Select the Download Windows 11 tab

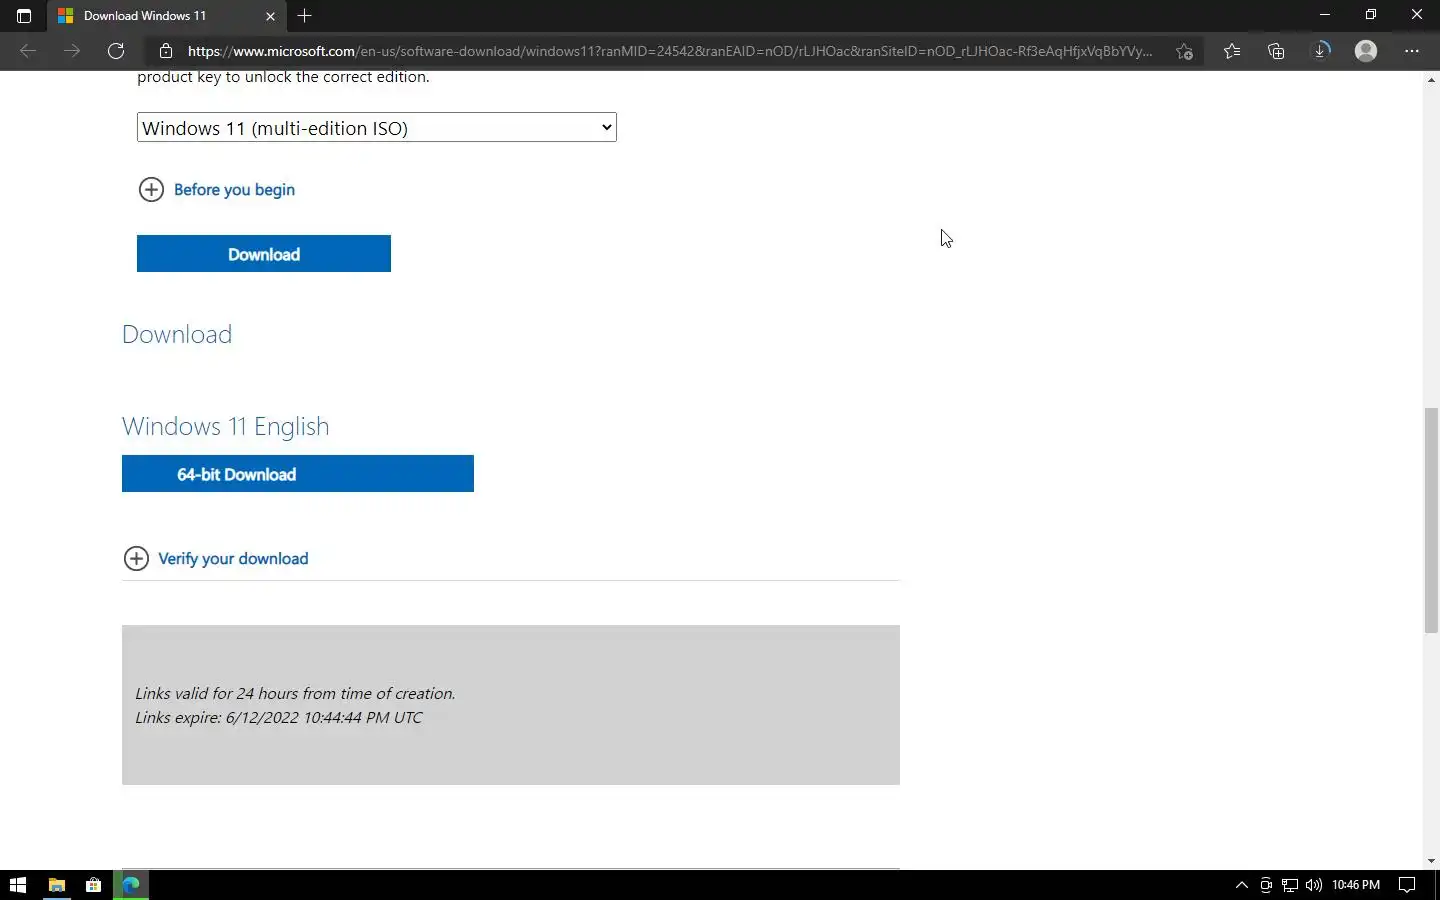click(x=165, y=16)
